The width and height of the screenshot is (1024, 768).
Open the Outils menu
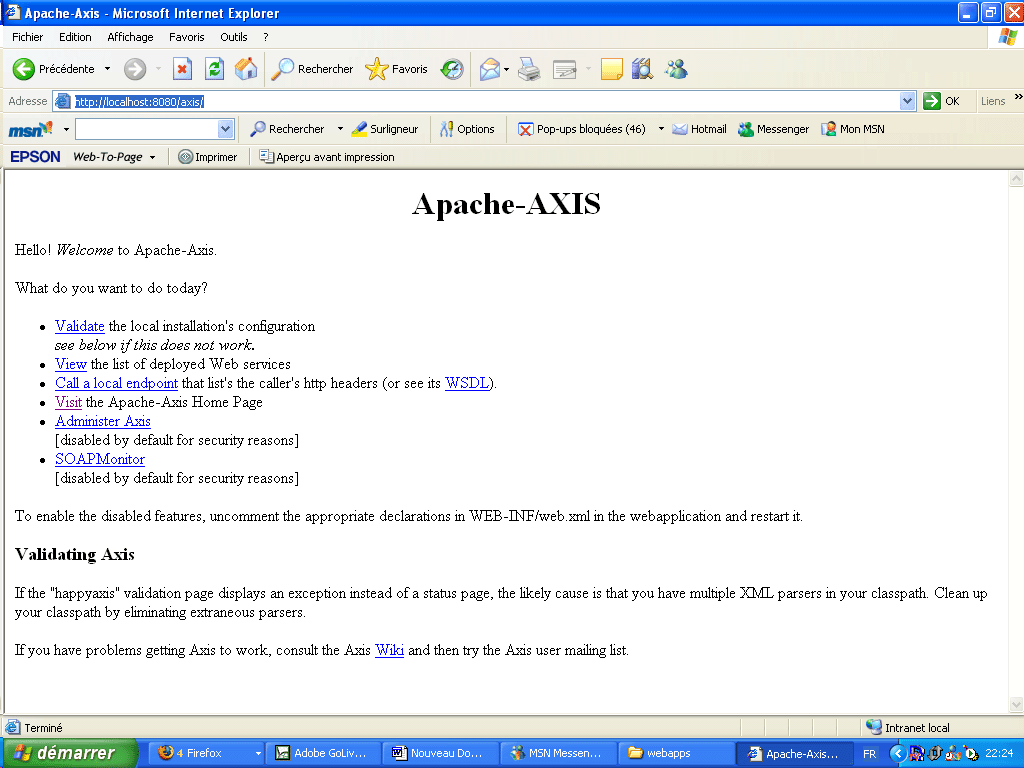click(234, 37)
